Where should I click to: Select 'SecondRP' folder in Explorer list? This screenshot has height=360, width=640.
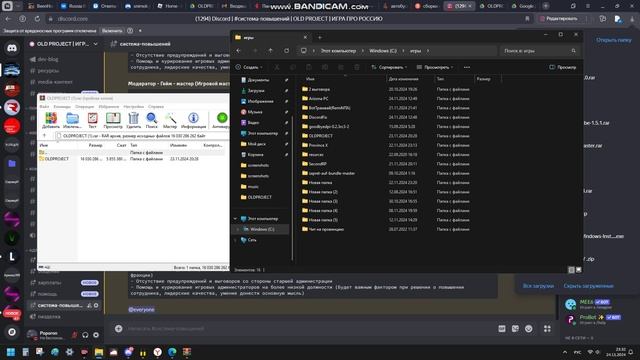click(318, 164)
